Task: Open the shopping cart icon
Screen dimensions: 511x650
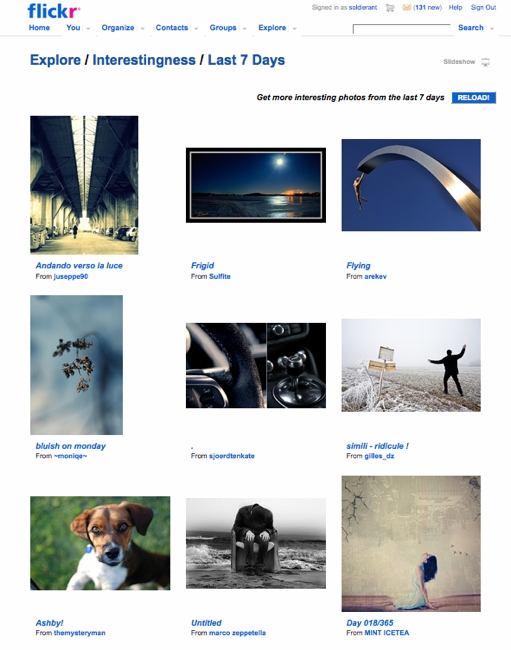Action: click(390, 7)
